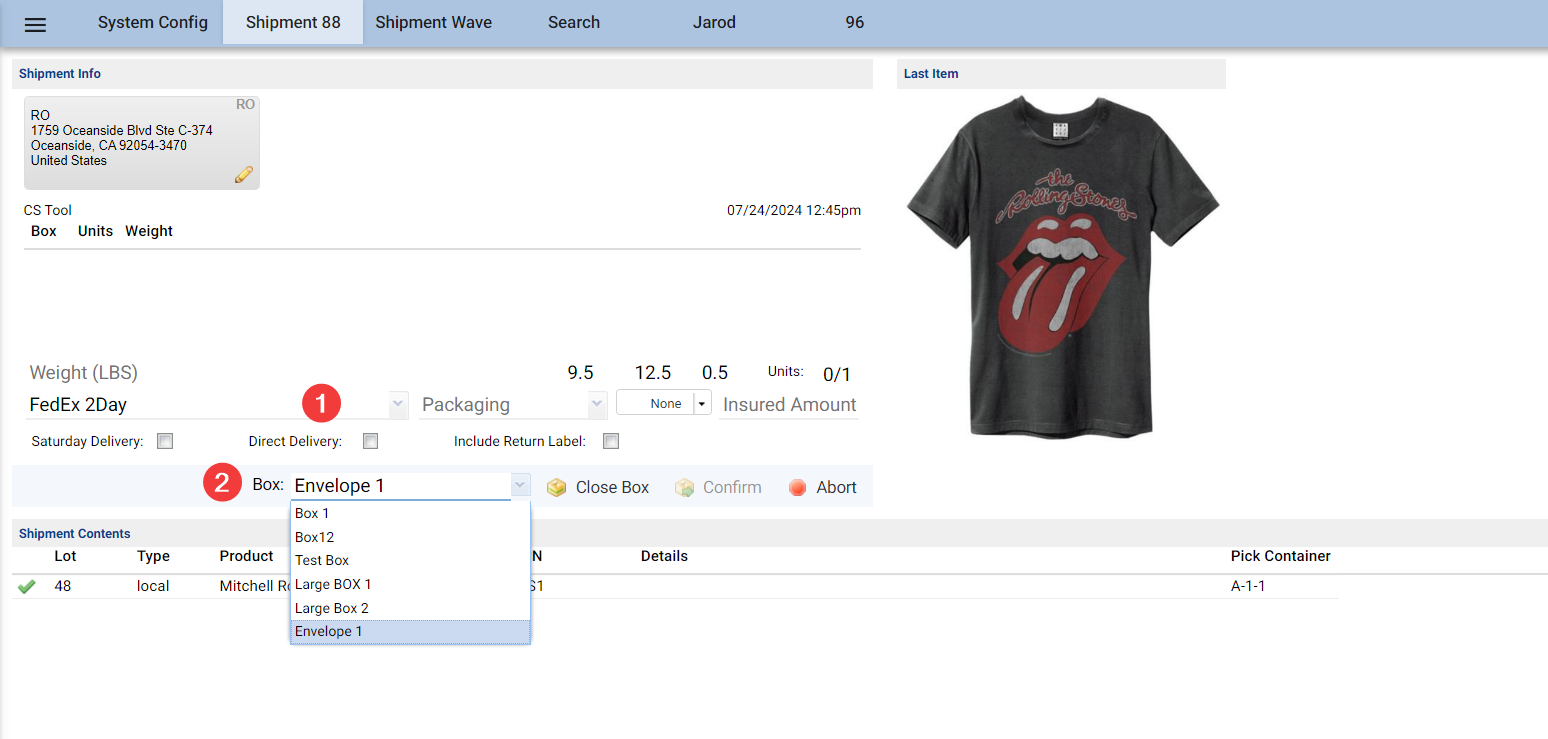Click the Close Box package icon
This screenshot has height=739, width=1548.
pyautogui.click(x=557, y=488)
